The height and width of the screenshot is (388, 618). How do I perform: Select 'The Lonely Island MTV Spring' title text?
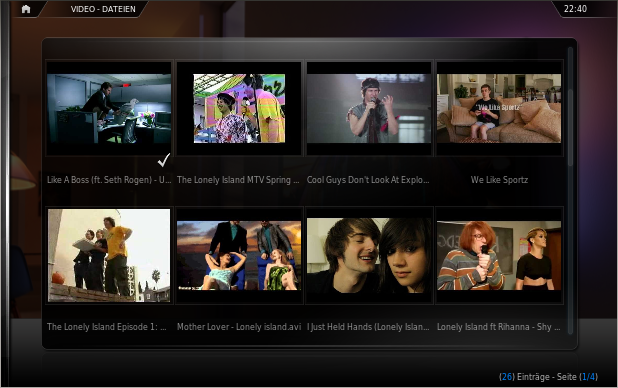pyautogui.click(x=238, y=180)
